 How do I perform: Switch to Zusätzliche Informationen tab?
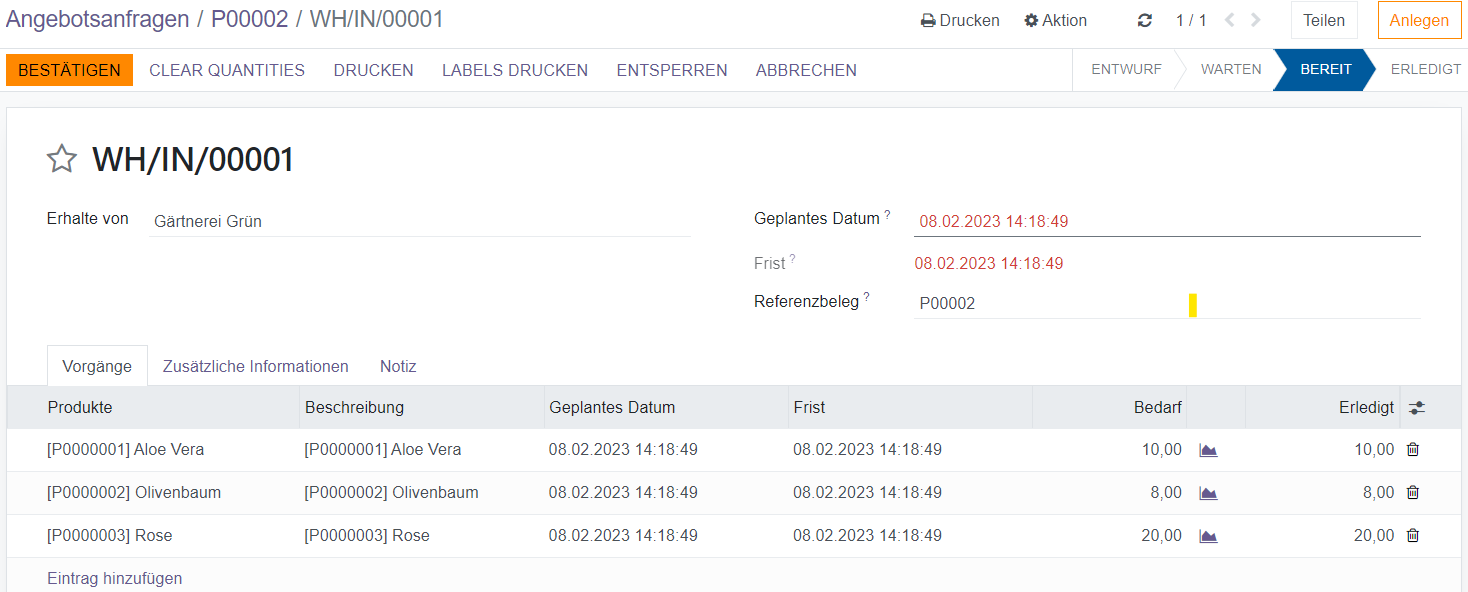(x=255, y=366)
